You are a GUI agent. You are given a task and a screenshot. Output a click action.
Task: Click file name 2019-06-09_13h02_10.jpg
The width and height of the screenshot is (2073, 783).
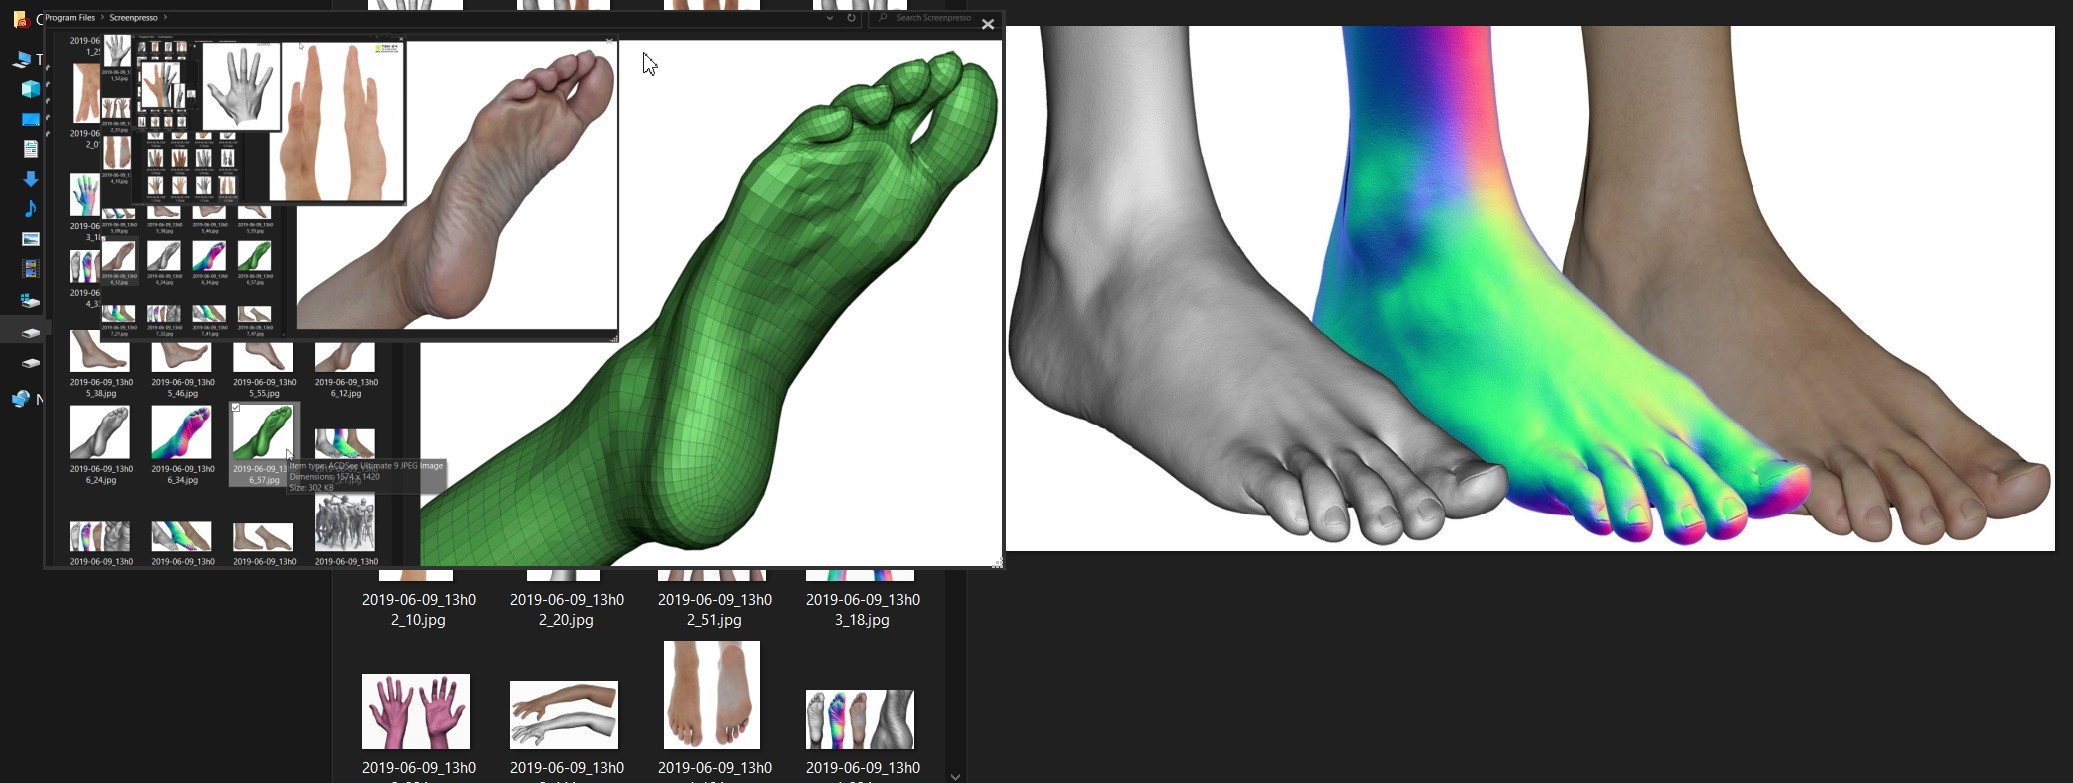pos(418,610)
